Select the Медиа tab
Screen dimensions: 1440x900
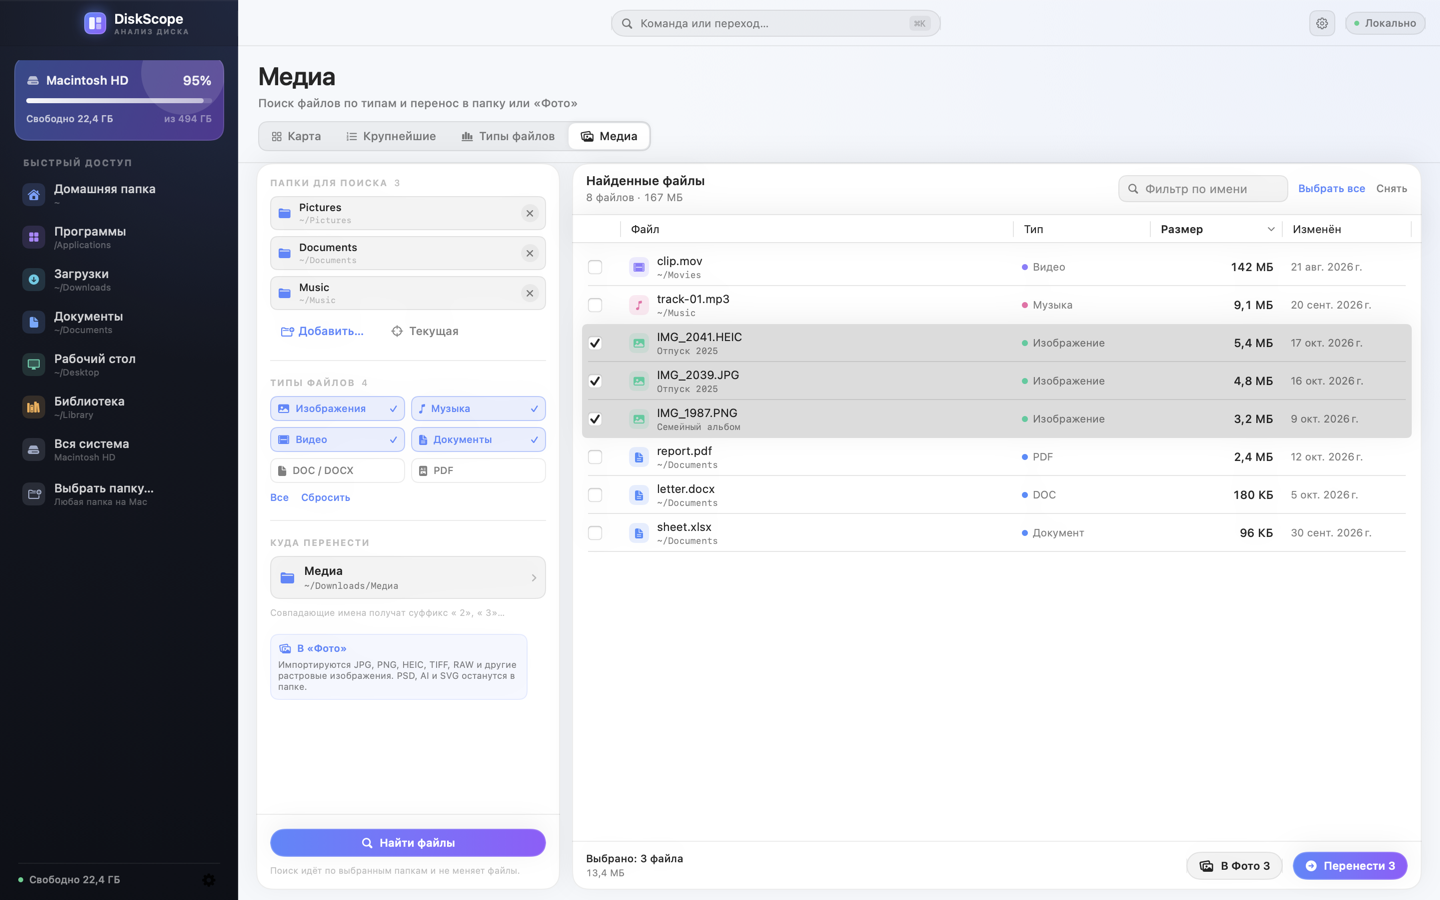[x=609, y=136]
